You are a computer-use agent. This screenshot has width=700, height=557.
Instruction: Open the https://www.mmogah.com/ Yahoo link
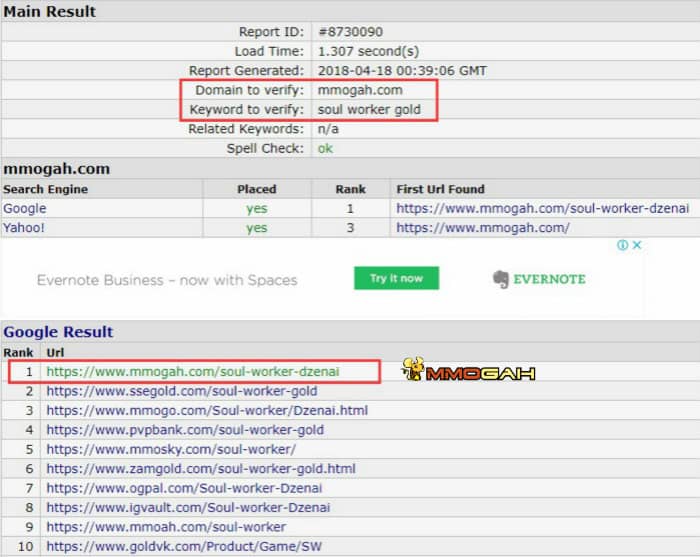[x=483, y=228]
